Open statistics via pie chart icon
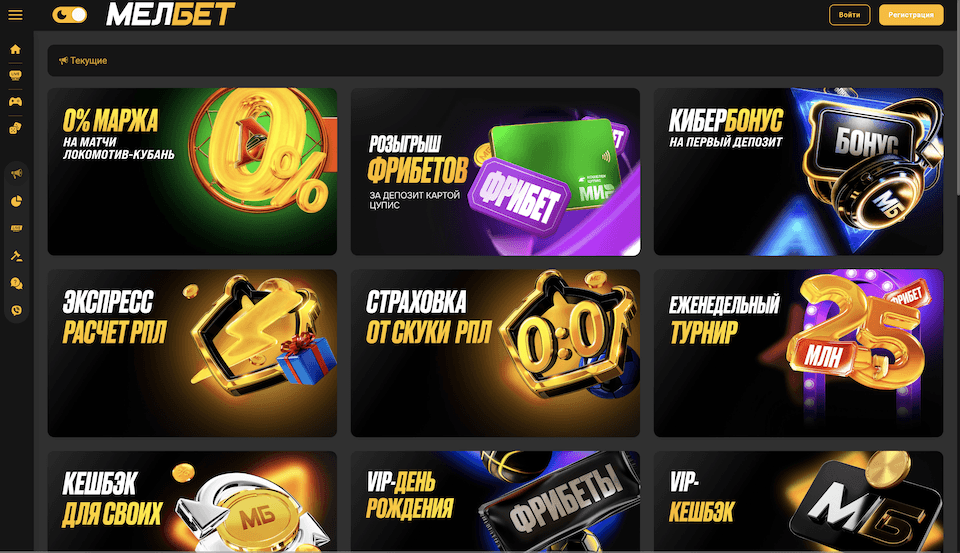The height and width of the screenshot is (553, 960). 17,201
